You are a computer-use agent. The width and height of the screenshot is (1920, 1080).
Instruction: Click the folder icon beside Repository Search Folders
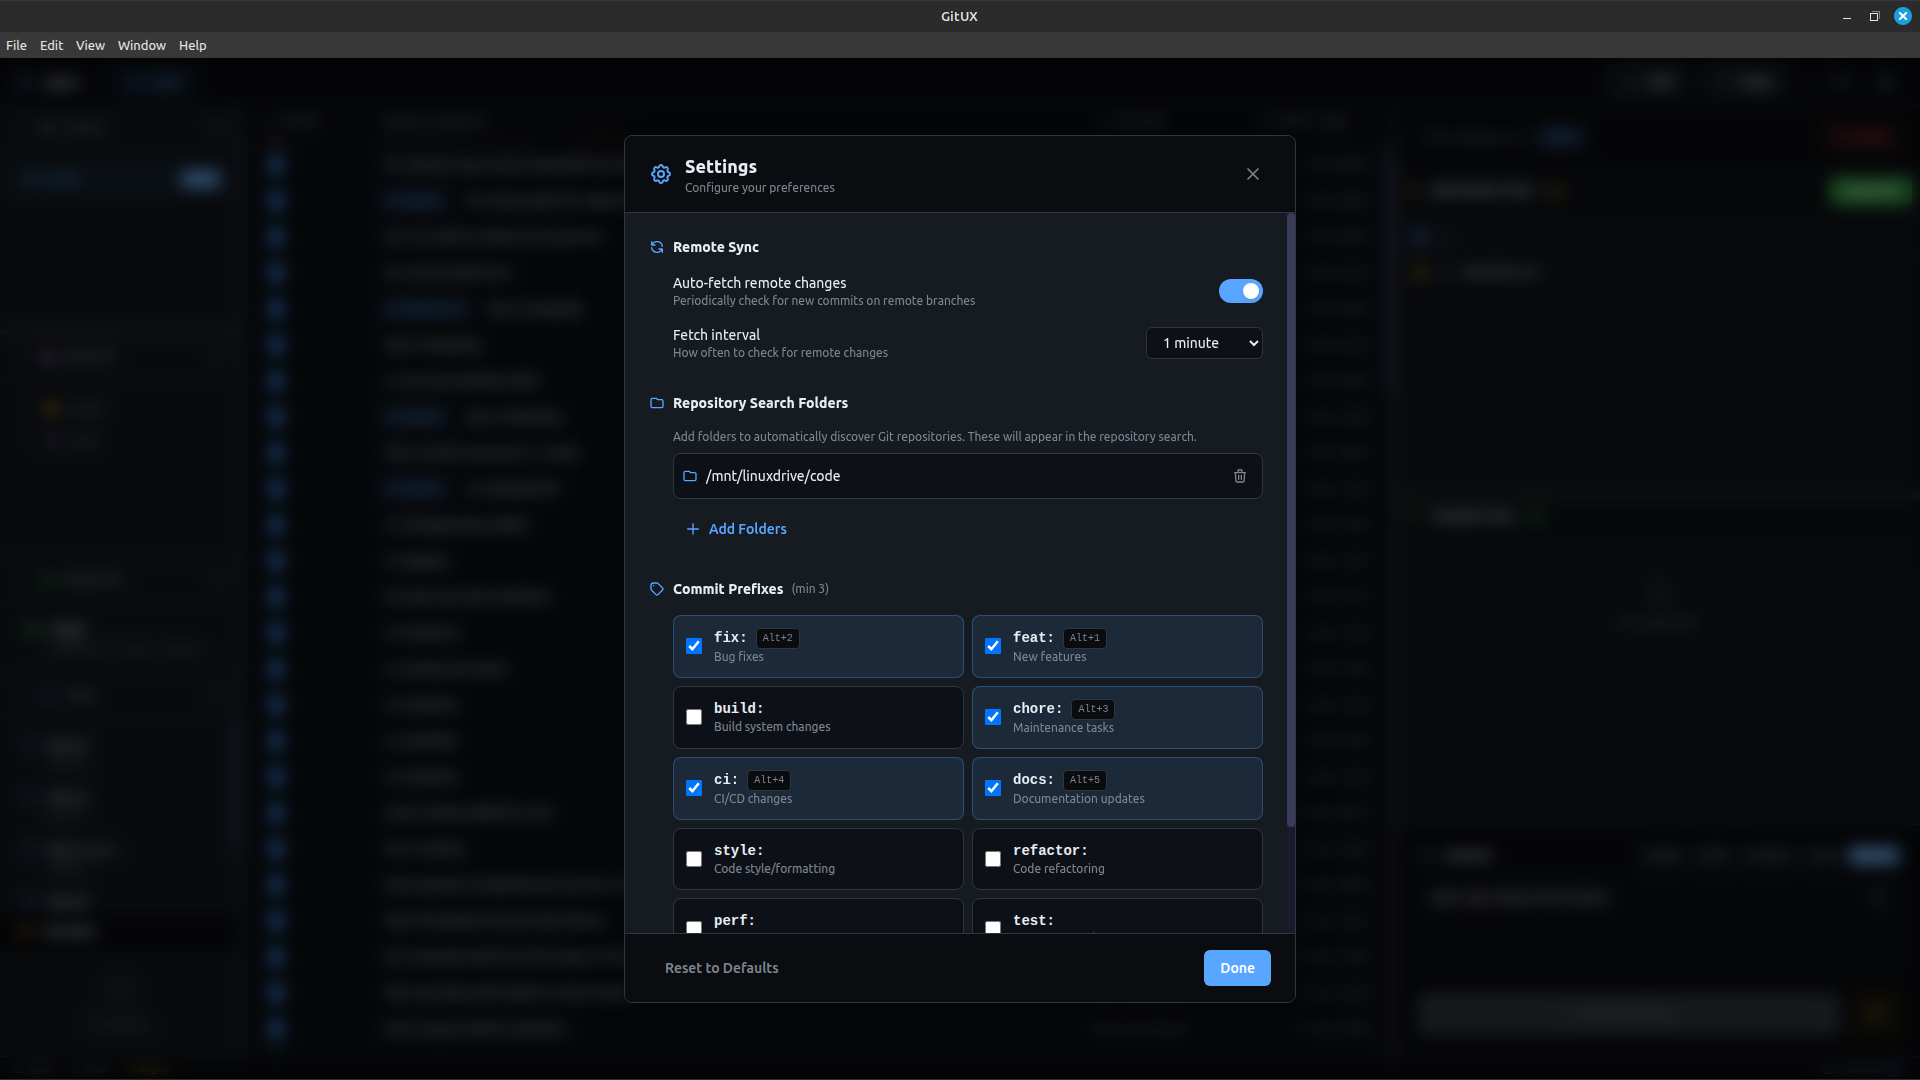[657, 404]
